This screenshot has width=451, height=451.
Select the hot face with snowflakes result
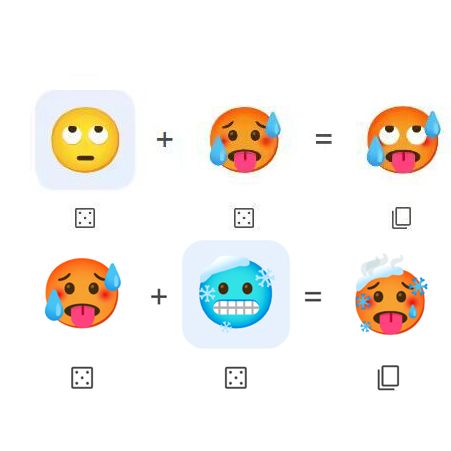391,295
